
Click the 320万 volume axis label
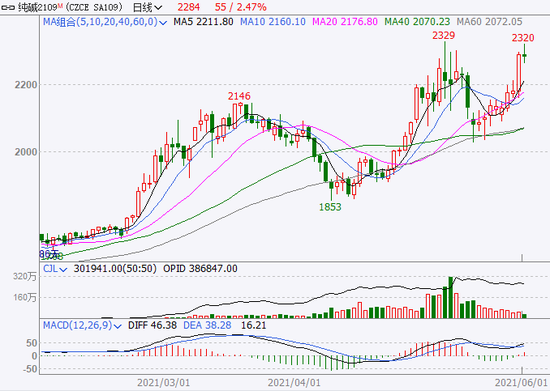25,277
